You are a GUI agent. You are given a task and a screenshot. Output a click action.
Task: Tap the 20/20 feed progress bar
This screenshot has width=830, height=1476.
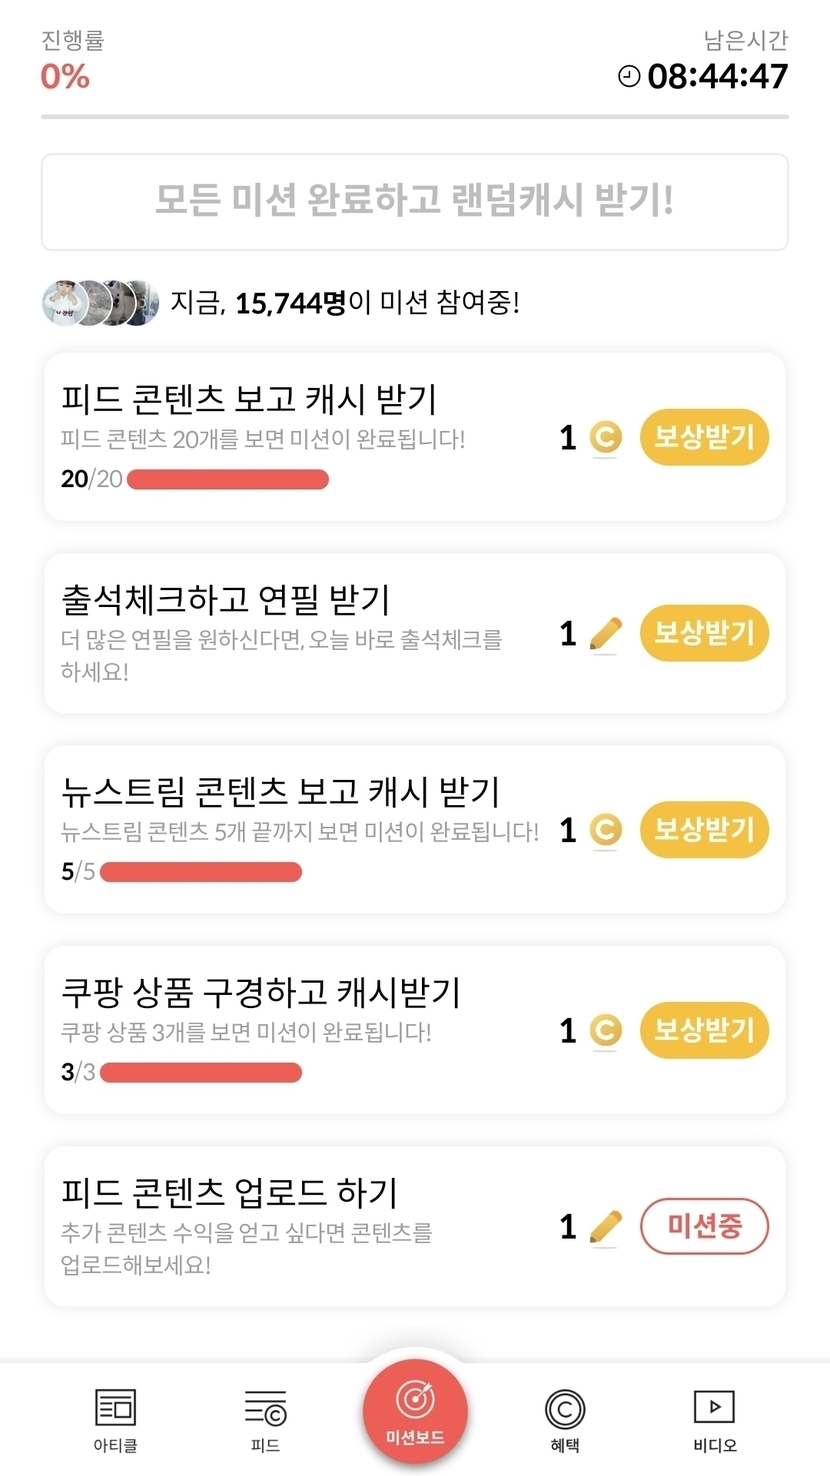tap(228, 479)
